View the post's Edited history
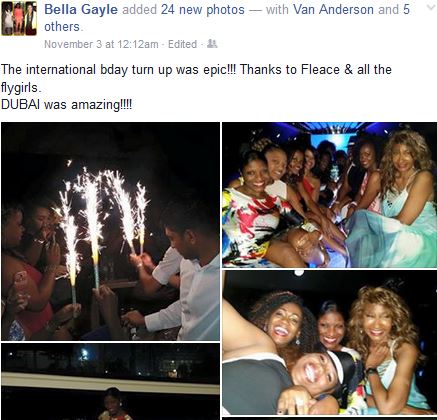 coord(182,44)
